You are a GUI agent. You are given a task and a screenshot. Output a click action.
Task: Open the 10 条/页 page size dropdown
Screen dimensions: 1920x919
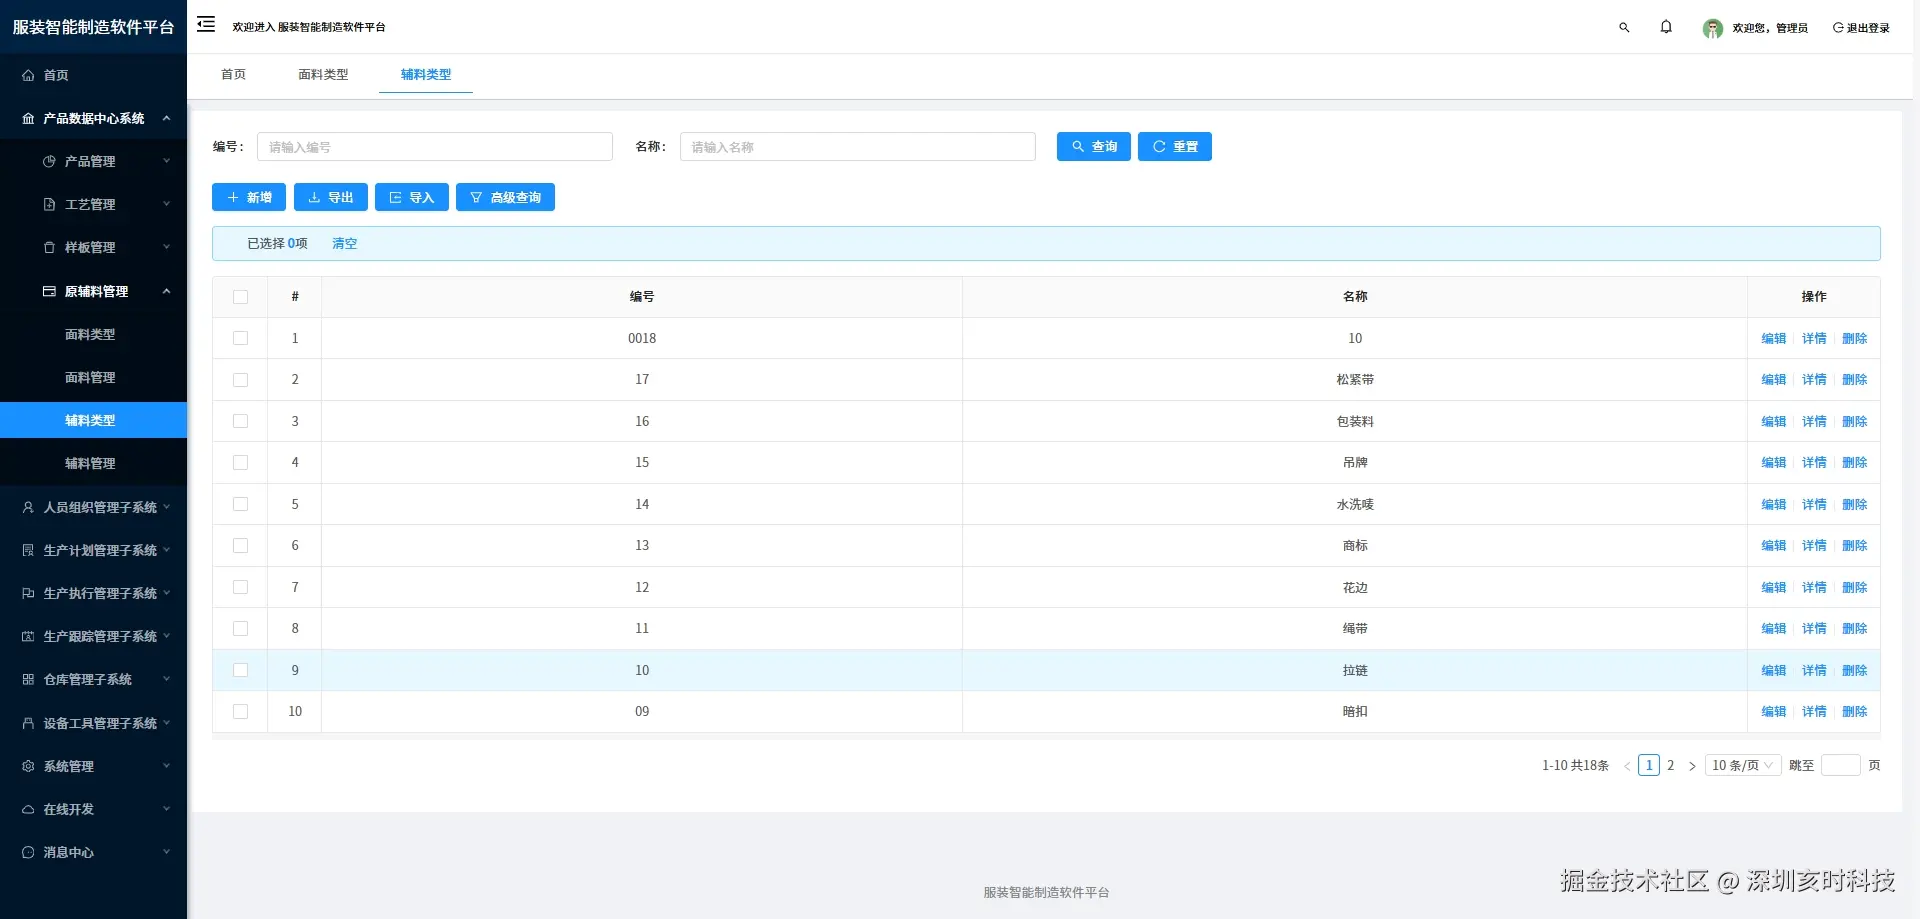(1742, 765)
